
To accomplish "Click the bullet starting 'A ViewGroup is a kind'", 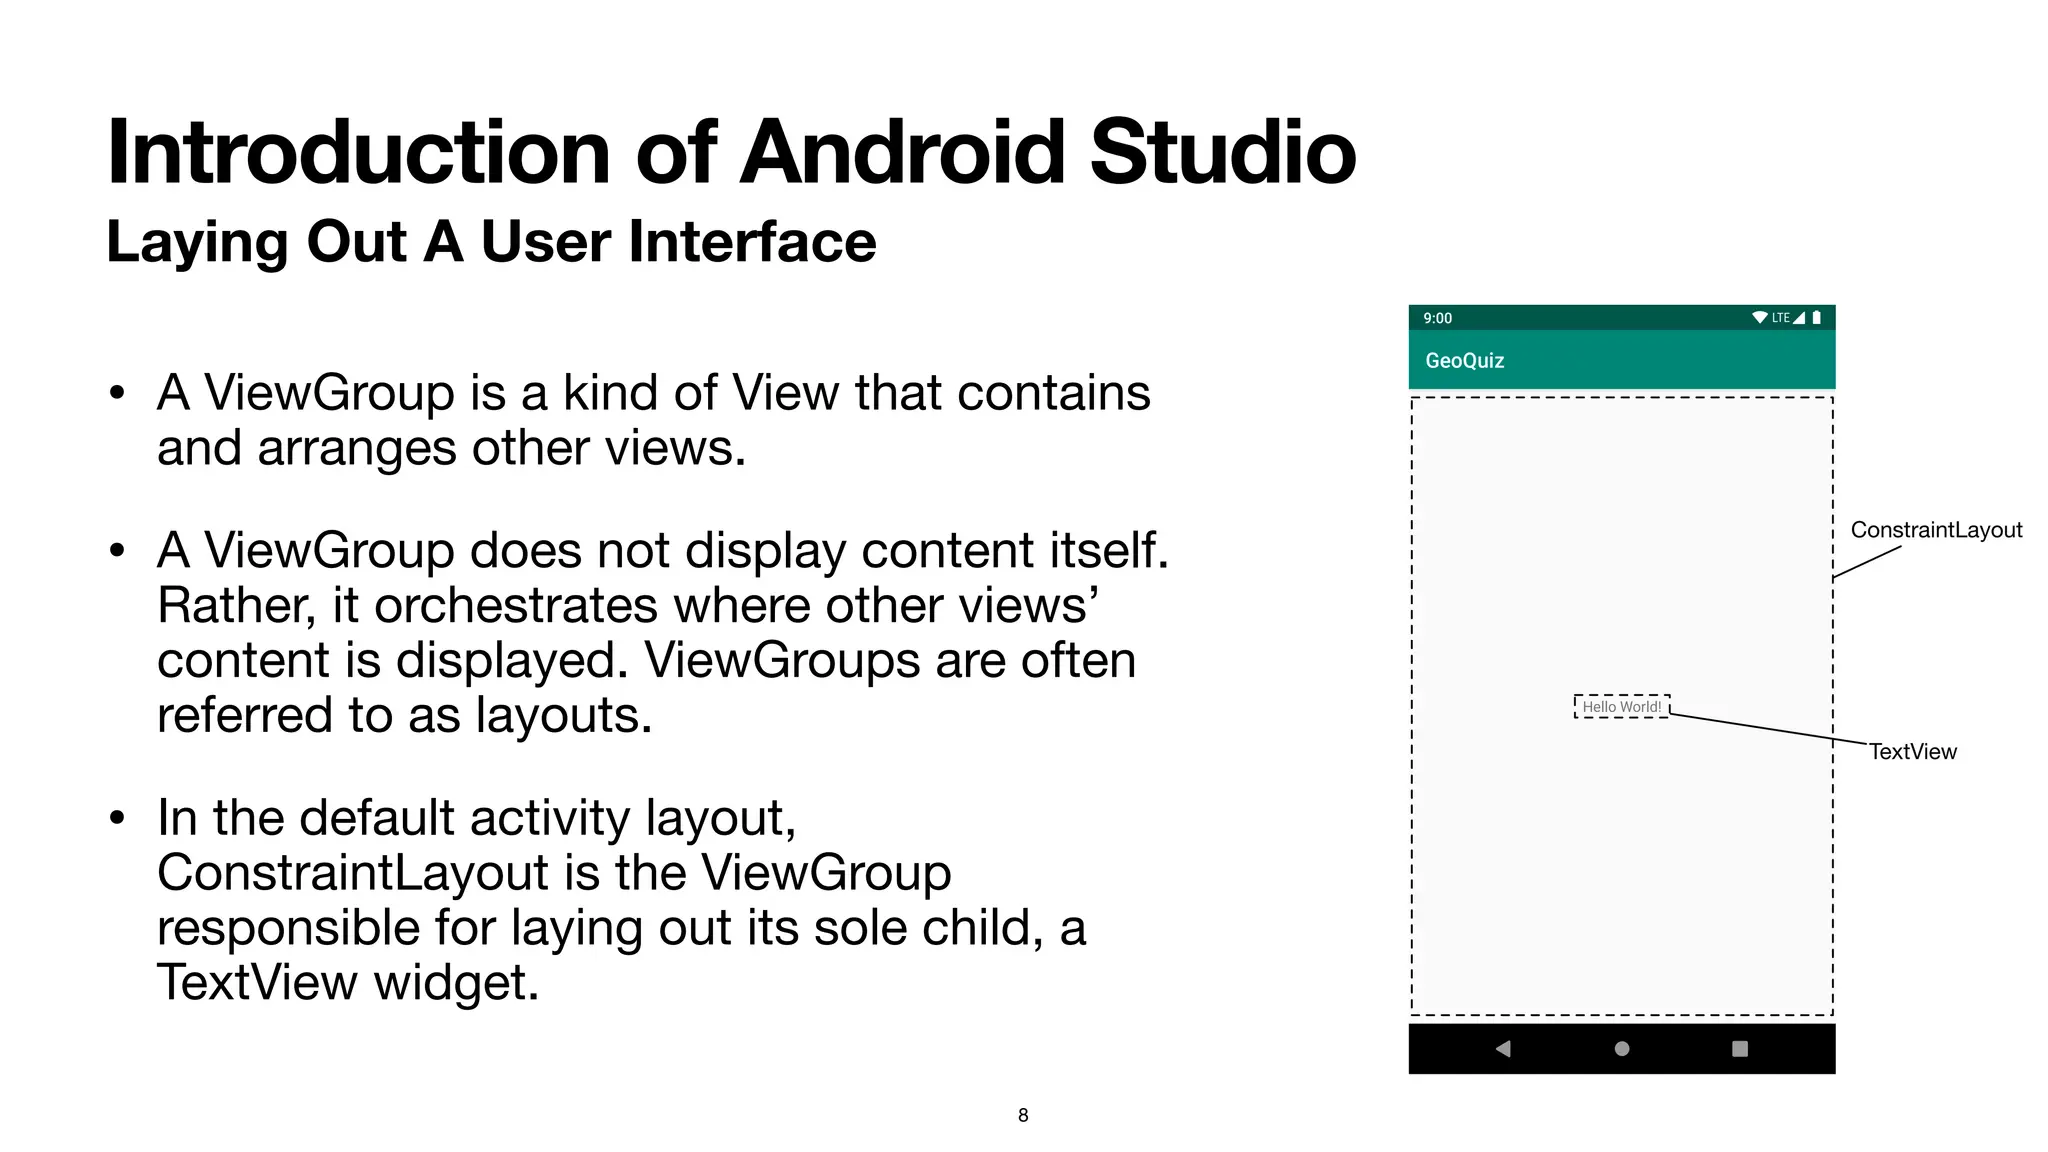I will 654,420.
